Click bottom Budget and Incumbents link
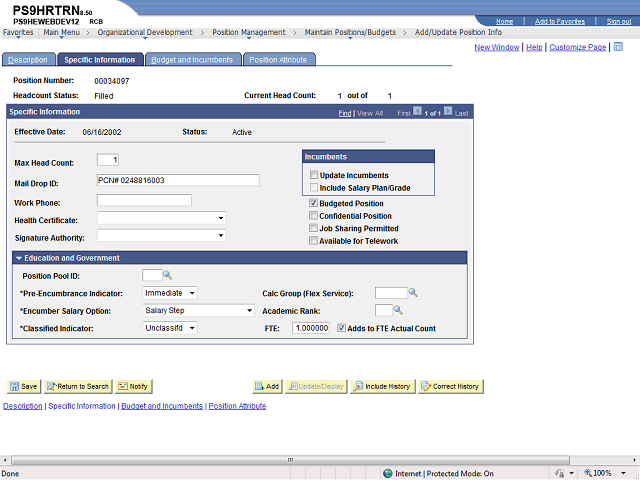Screen dimensions: 640x480 pyautogui.click(x=162, y=406)
